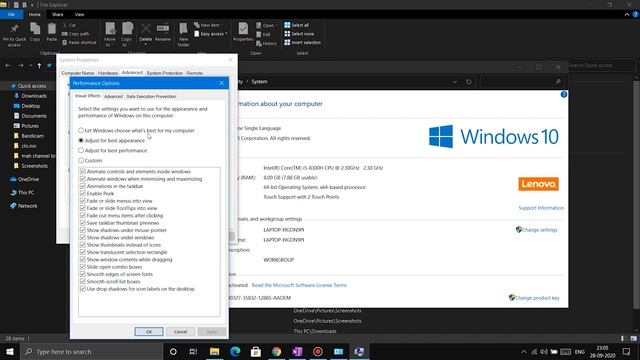The width and height of the screenshot is (640, 360).
Task: Go up one folder level arrow
Action: [x=39, y=65]
